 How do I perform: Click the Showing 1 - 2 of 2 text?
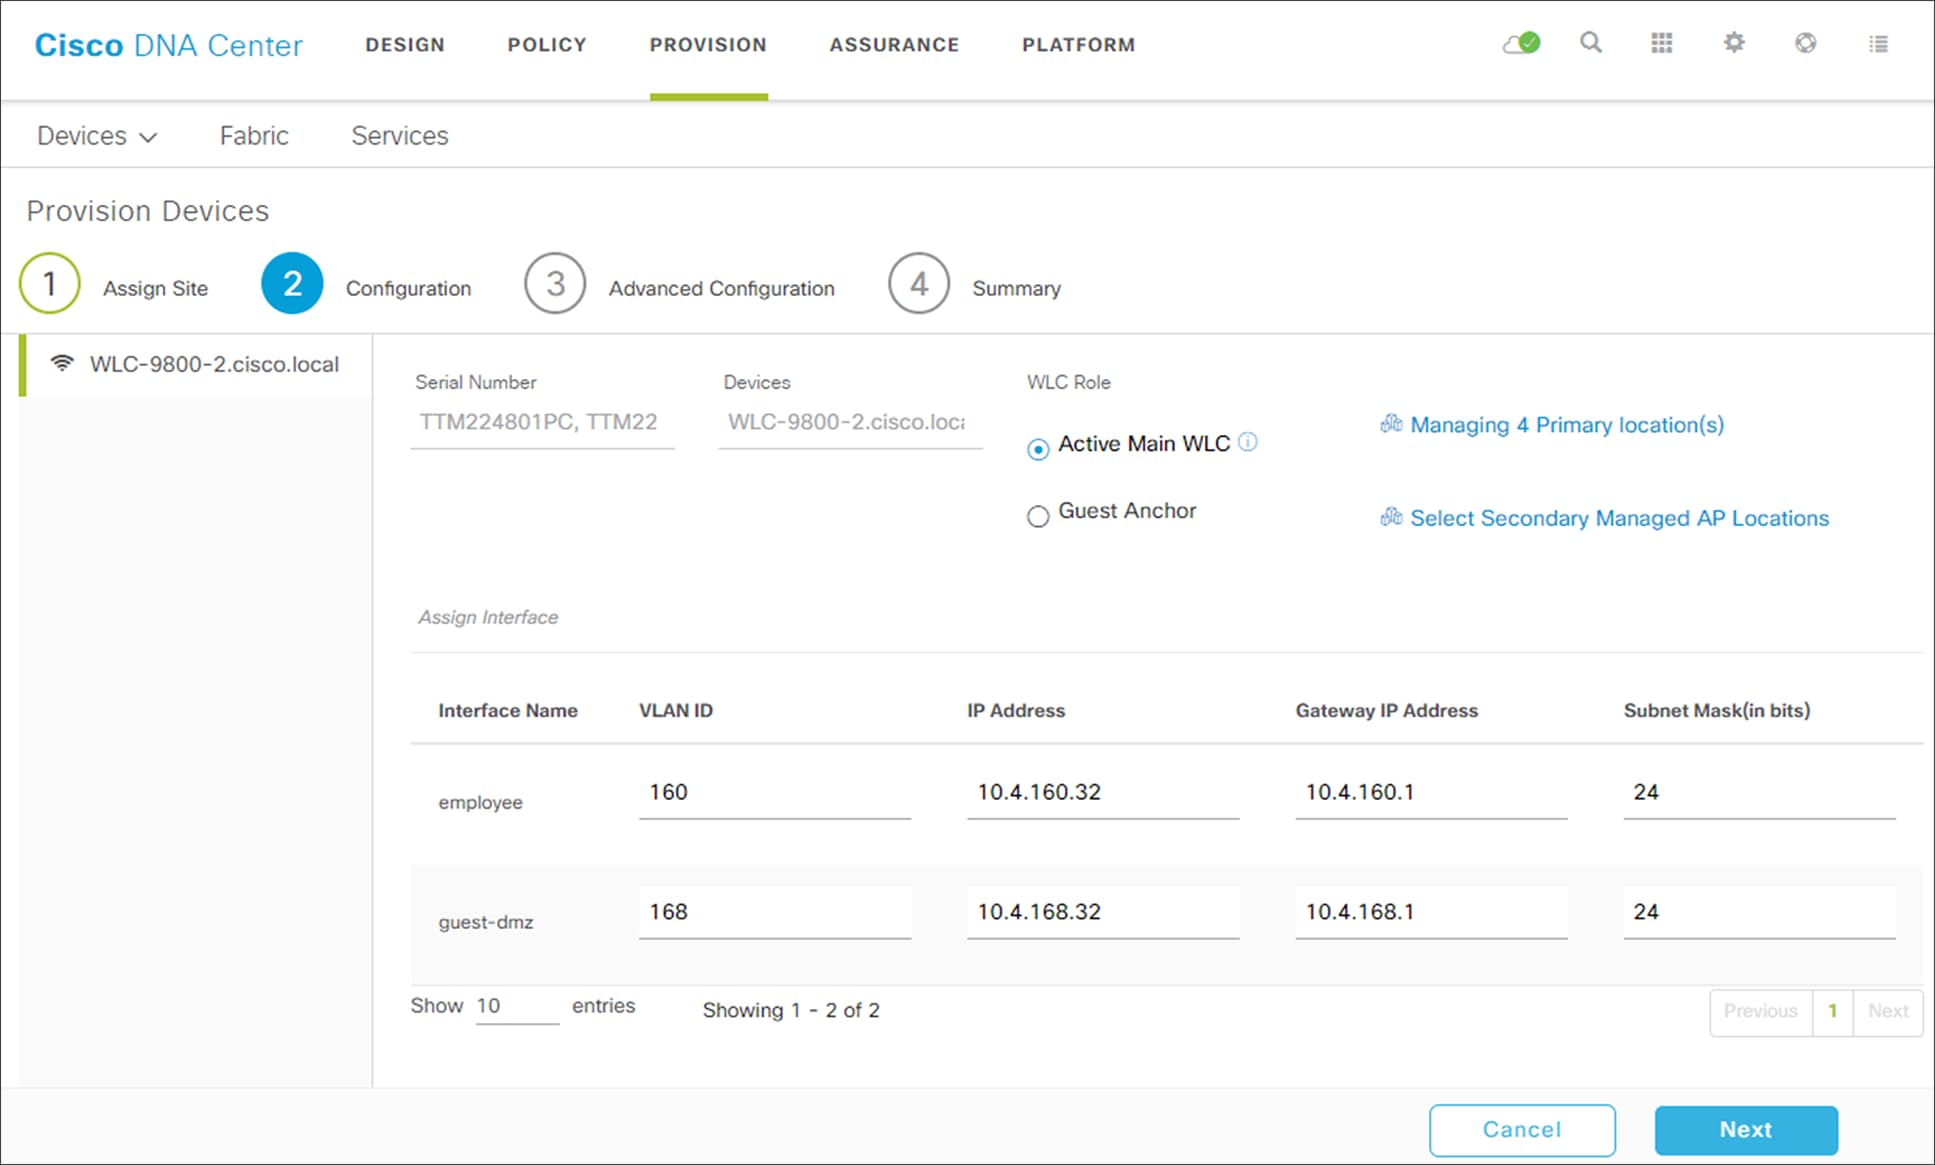coord(791,1010)
